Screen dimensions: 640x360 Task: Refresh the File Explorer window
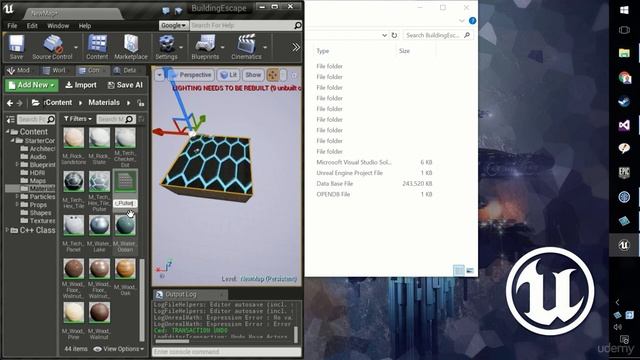point(394,35)
